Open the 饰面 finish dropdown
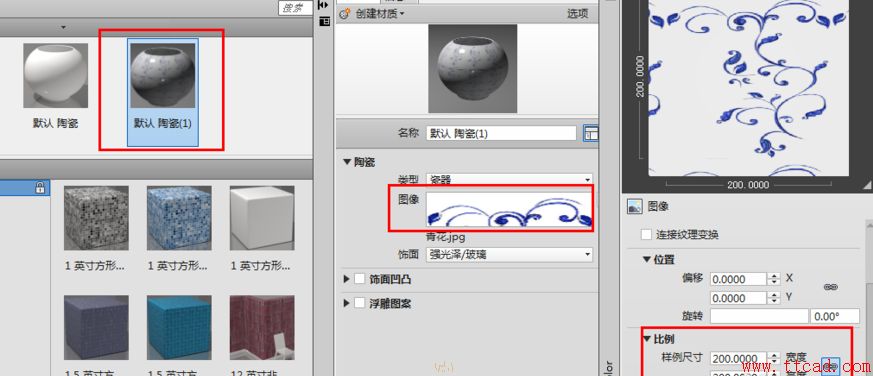This screenshot has width=873, height=376. (509, 255)
